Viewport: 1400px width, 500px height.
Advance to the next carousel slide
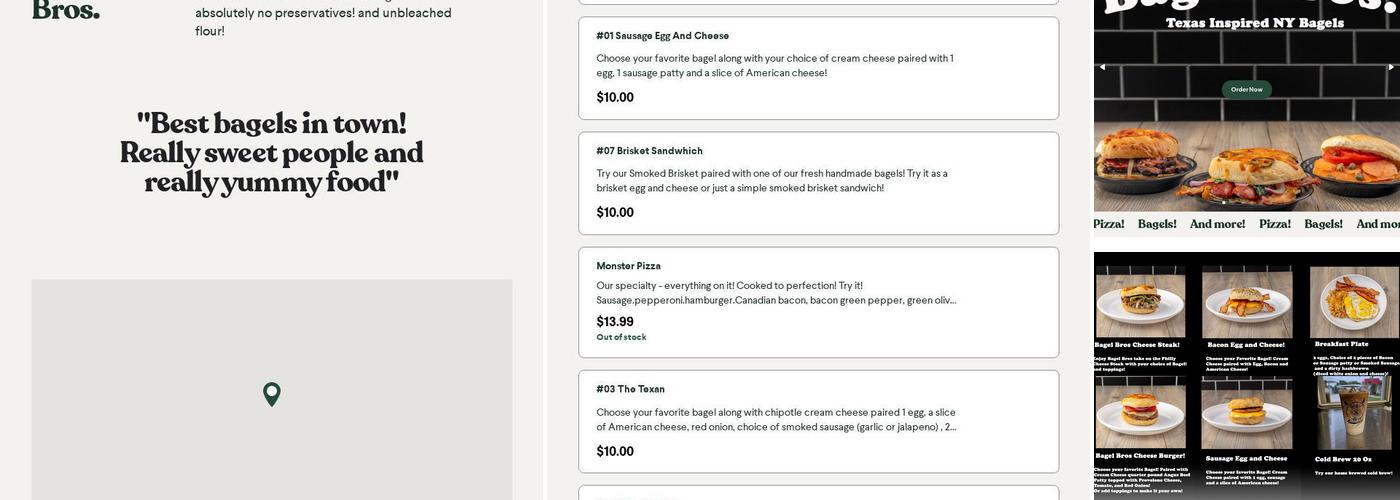click(x=1391, y=67)
